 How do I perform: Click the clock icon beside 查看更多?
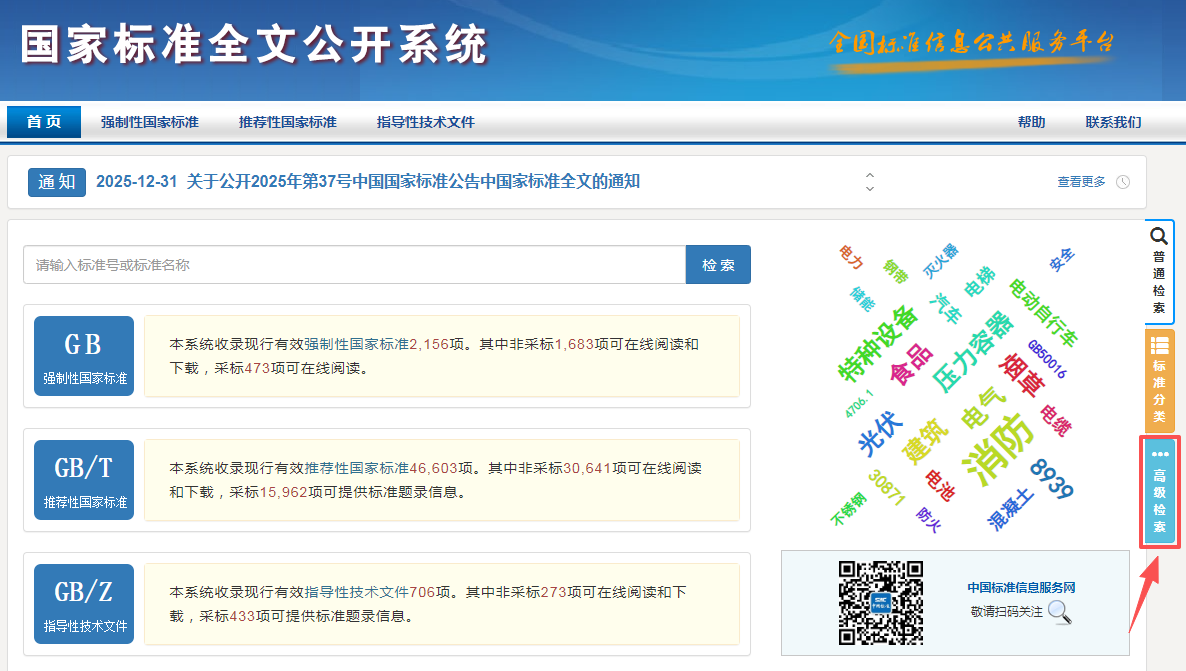click(1123, 182)
